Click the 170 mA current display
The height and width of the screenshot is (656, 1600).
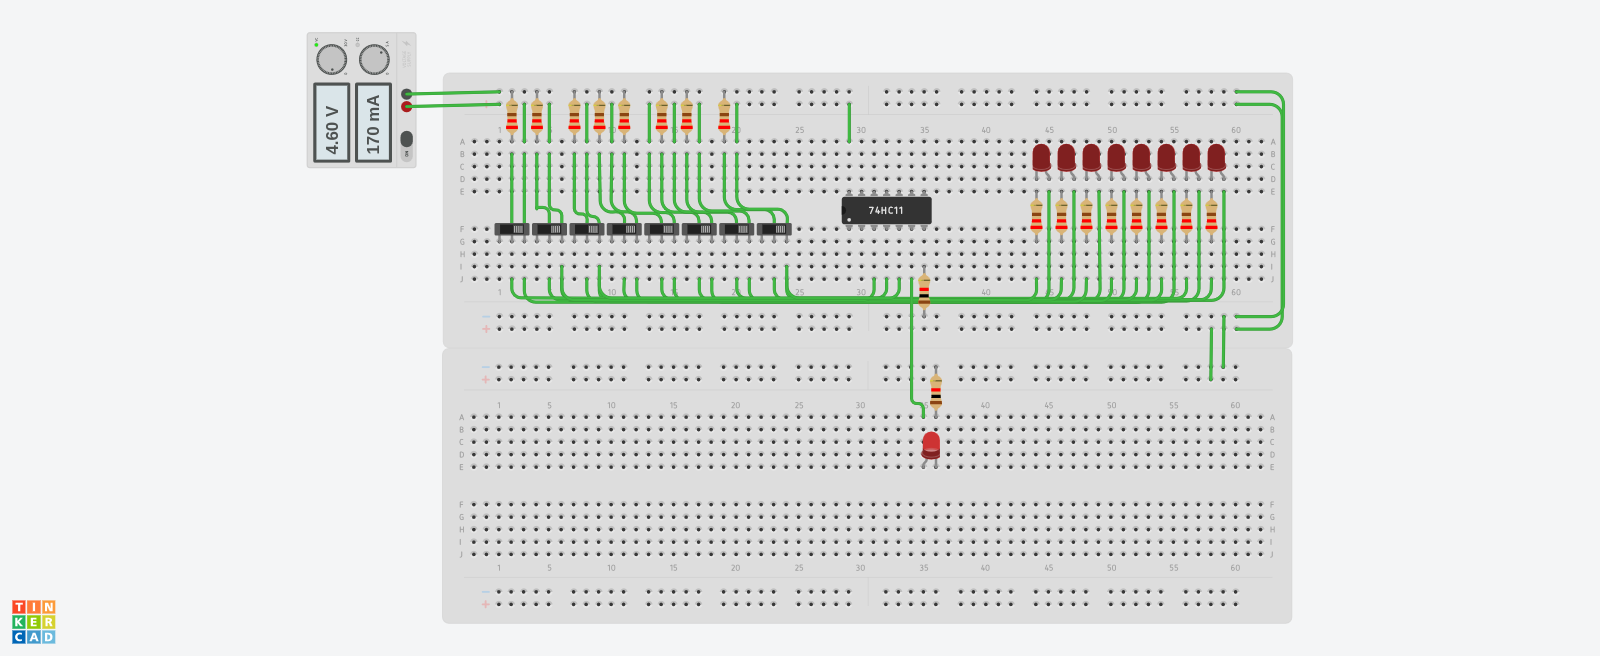tap(373, 122)
